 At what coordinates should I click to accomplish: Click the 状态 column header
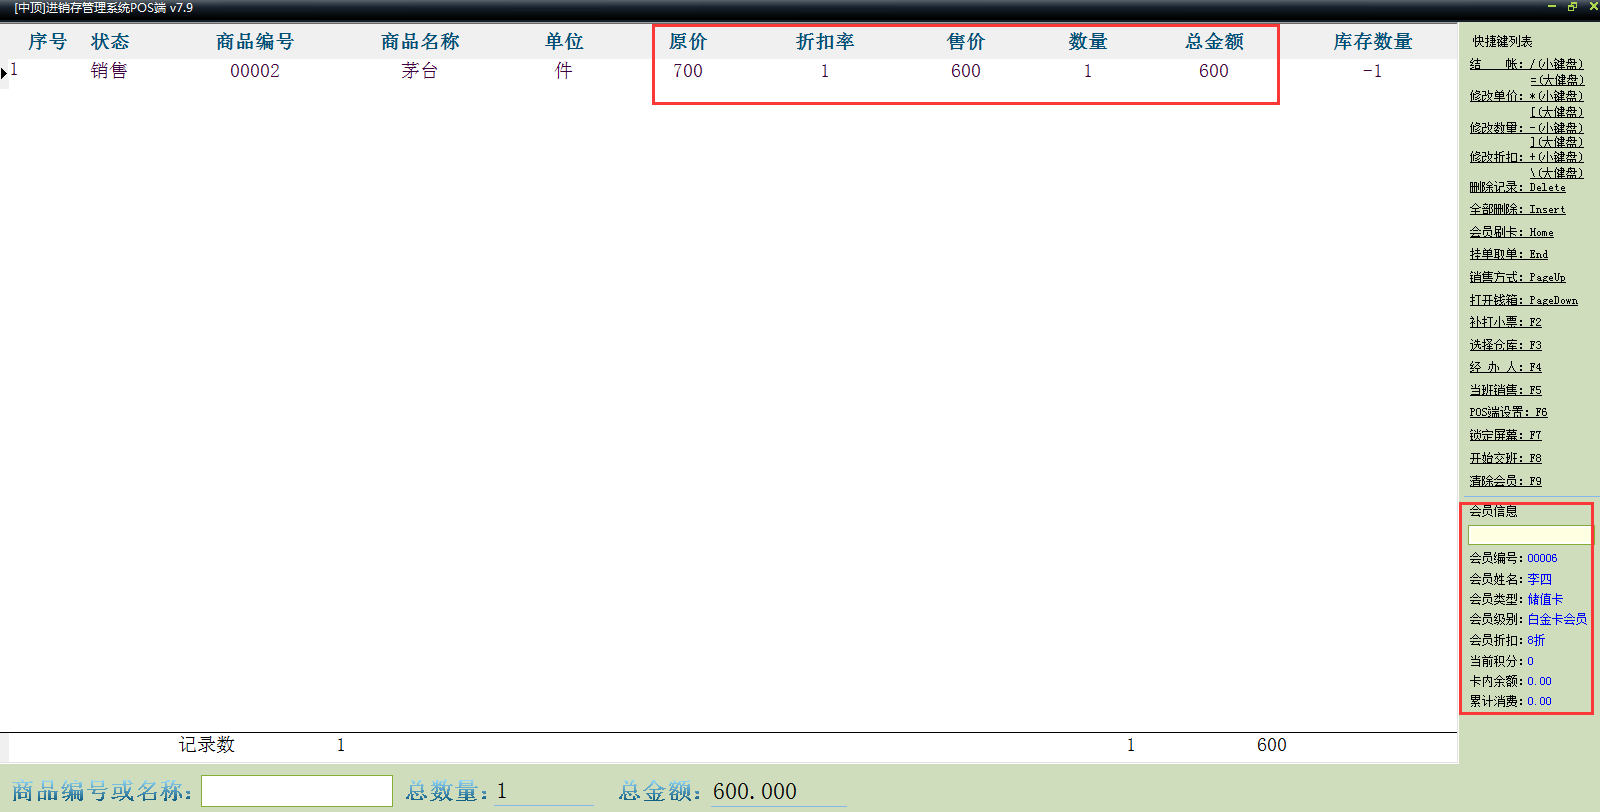(x=110, y=41)
